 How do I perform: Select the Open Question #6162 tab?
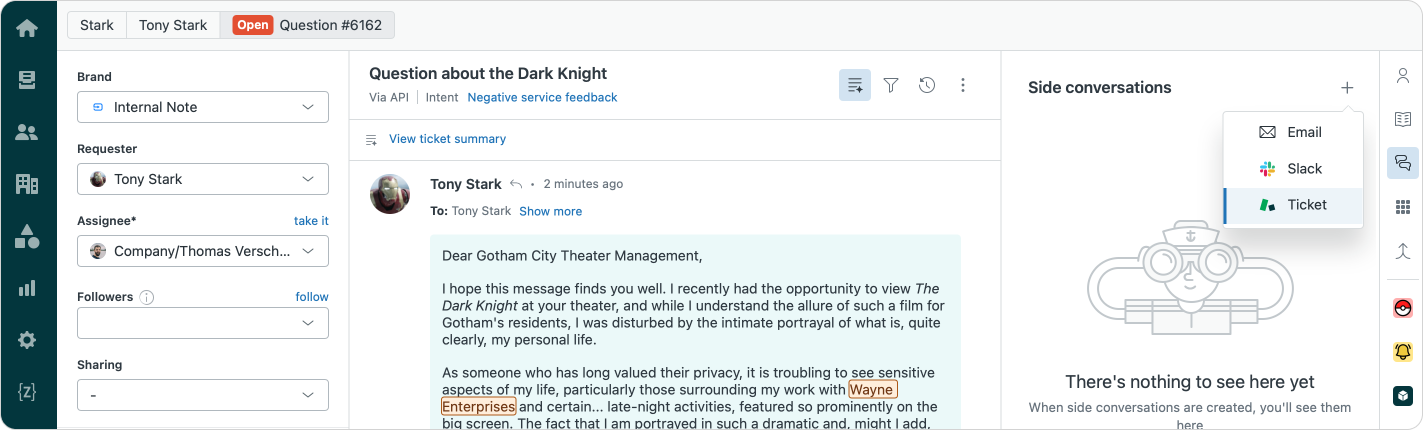coord(307,25)
